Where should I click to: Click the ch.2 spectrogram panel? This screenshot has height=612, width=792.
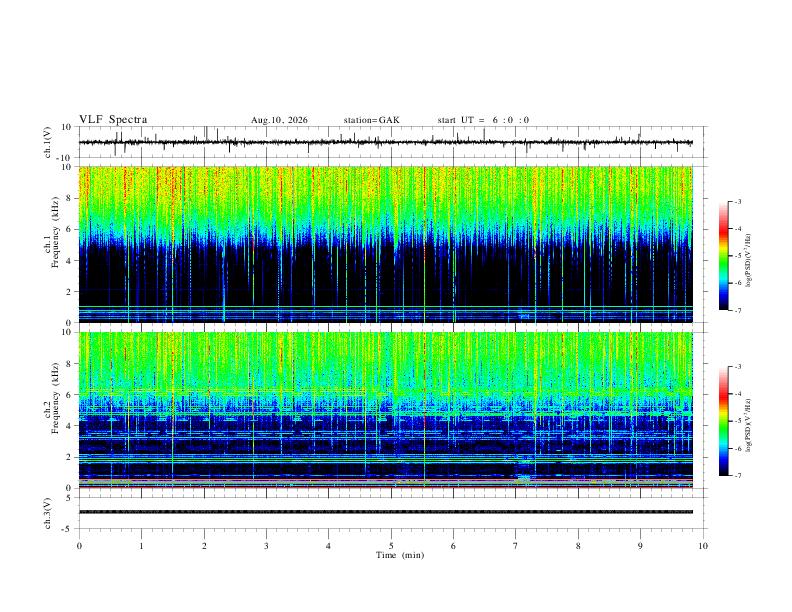pyautogui.click(x=386, y=410)
